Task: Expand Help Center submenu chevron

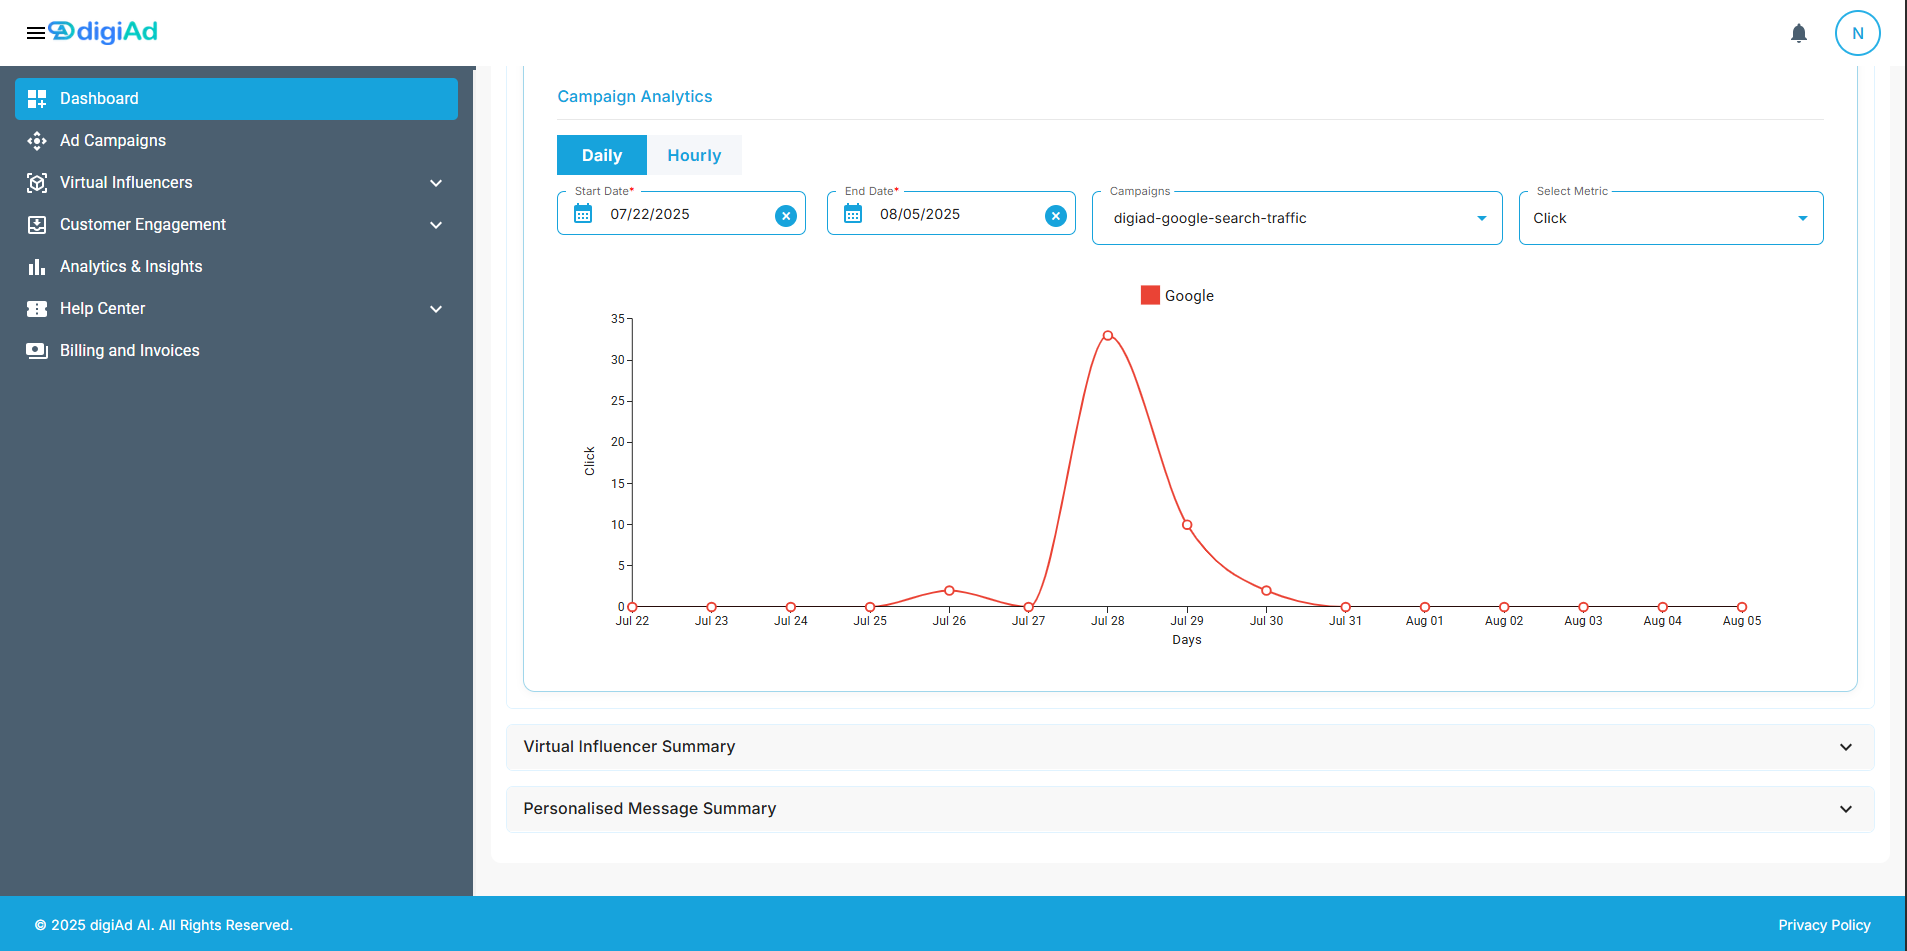Action: (x=436, y=309)
